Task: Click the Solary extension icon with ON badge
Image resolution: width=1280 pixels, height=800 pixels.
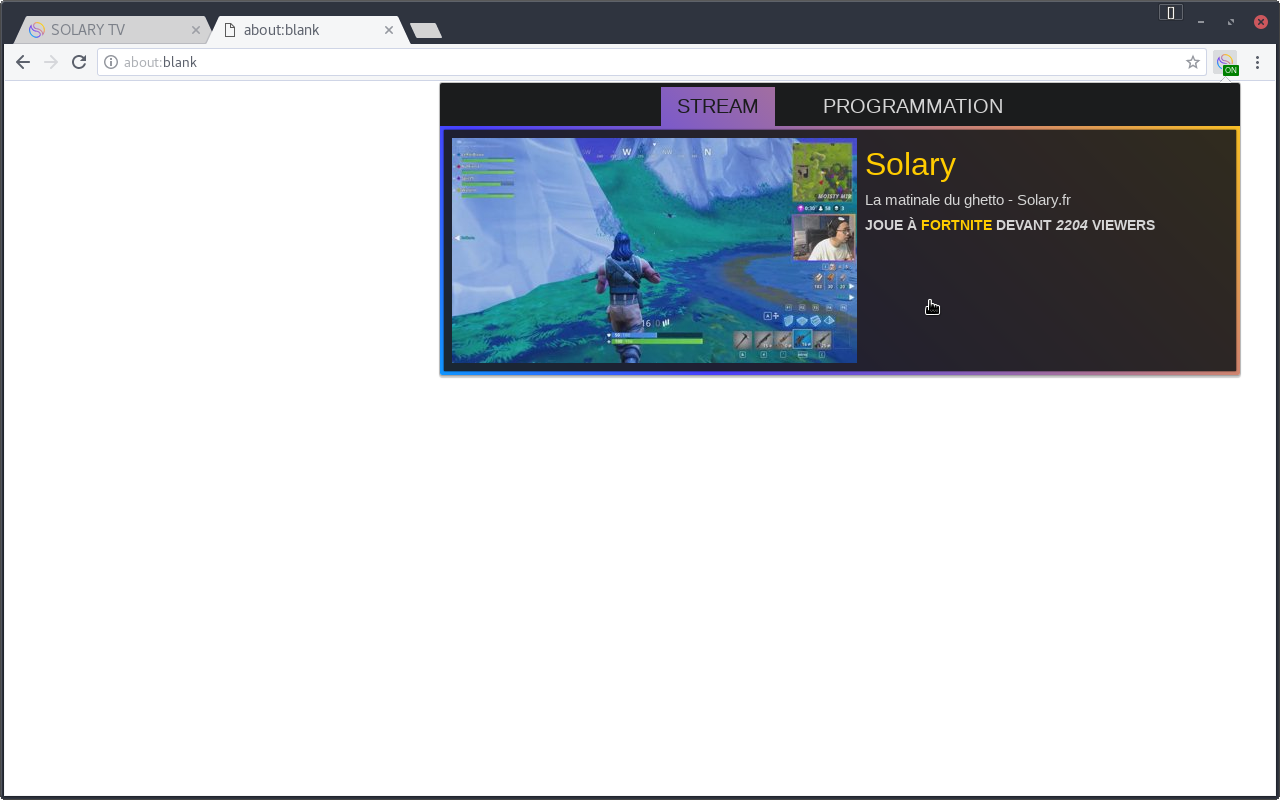Action: point(1226,62)
